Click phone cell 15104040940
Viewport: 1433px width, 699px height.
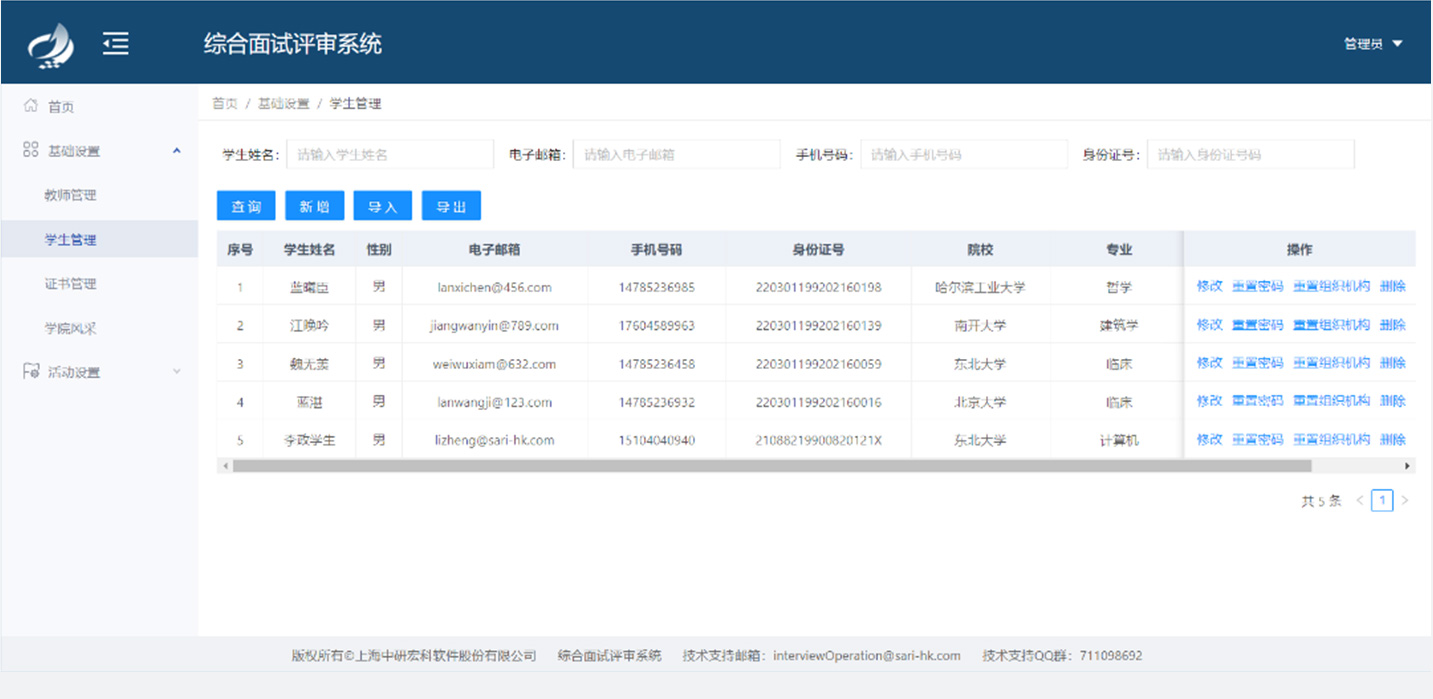click(656, 440)
